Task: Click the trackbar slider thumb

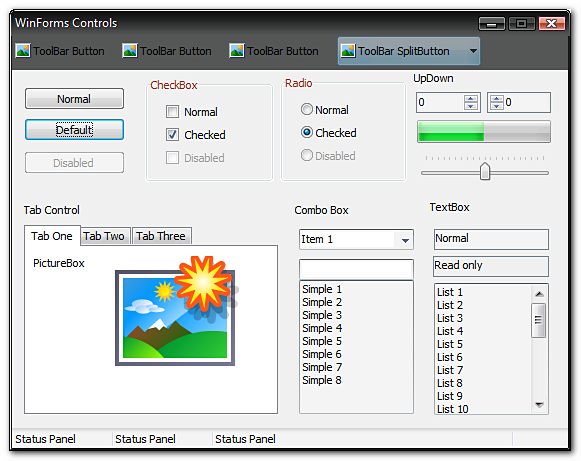Action: pyautogui.click(x=485, y=171)
